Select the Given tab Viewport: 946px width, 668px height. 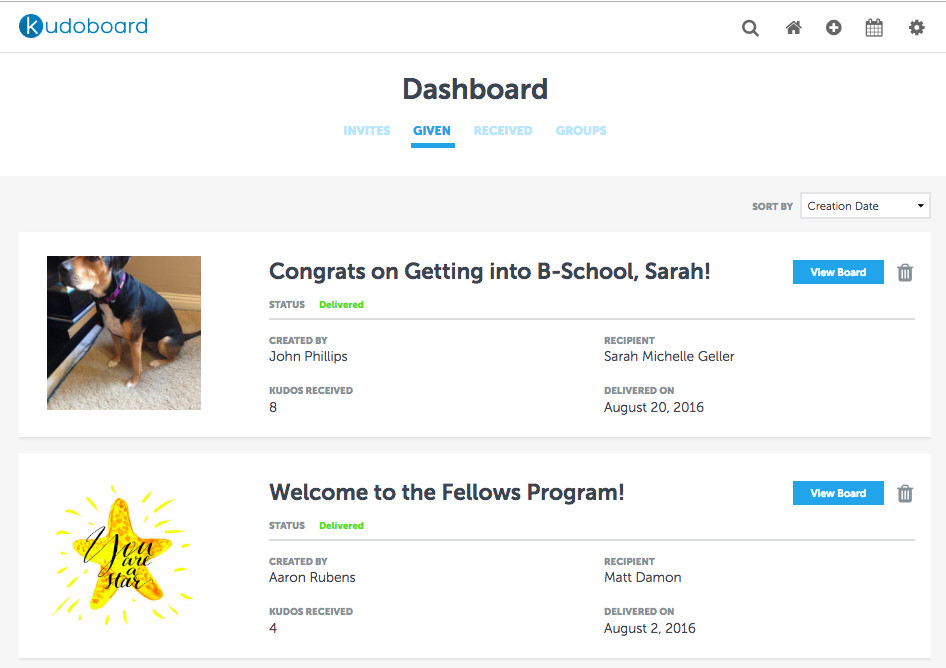(x=432, y=131)
